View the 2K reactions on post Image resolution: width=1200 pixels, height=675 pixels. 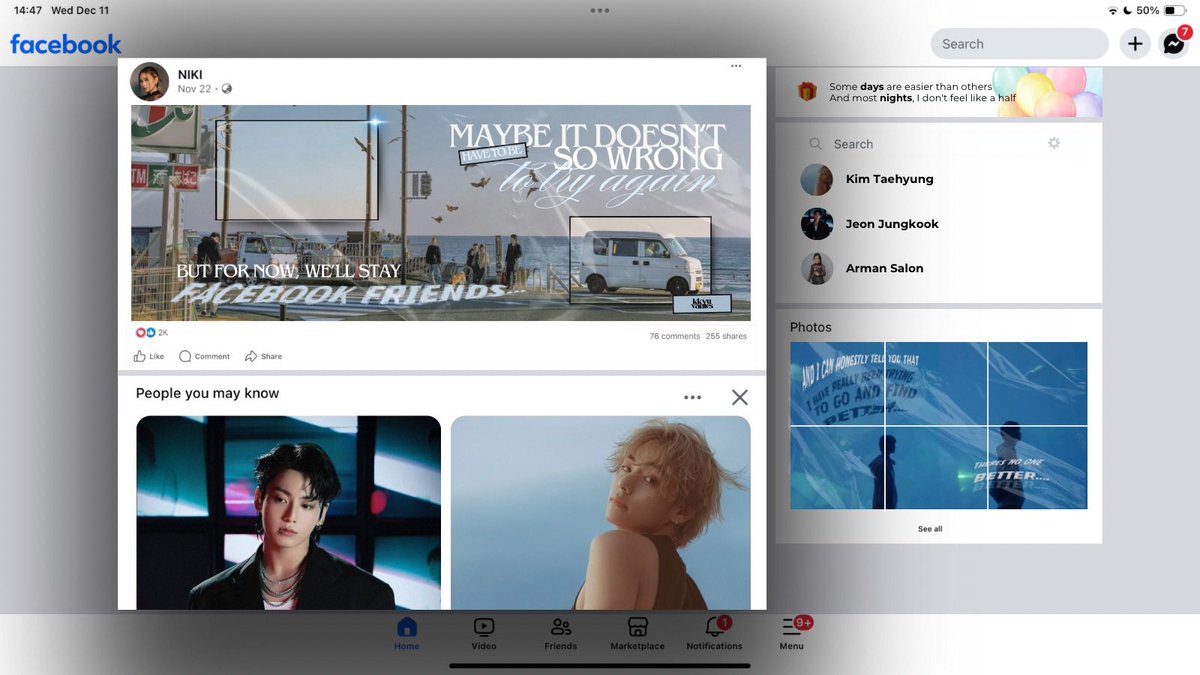(x=152, y=332)
